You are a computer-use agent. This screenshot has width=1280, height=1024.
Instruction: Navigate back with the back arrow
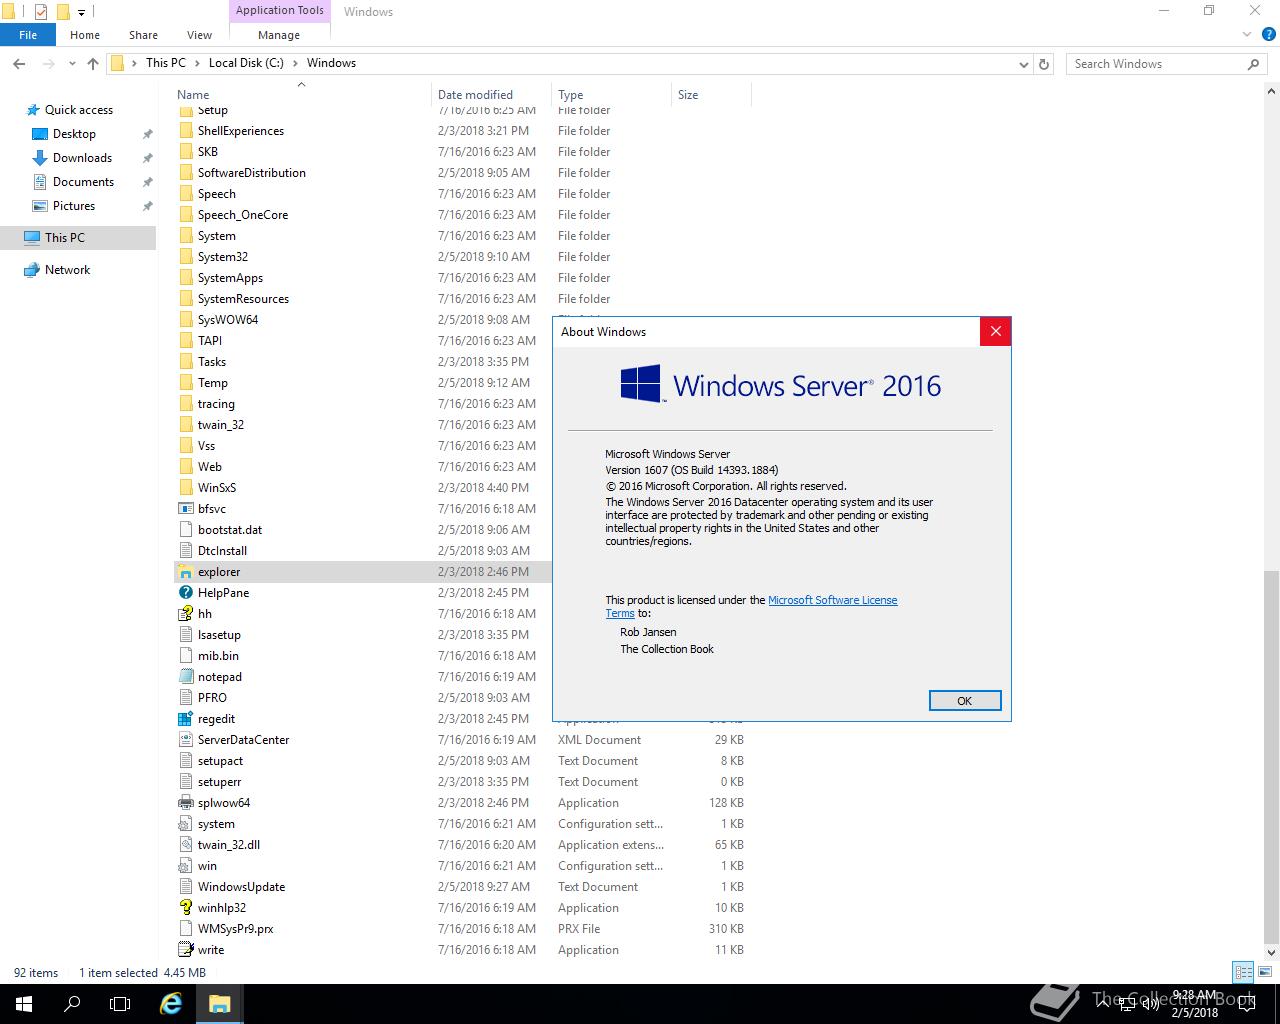click(x=19, y=63)
